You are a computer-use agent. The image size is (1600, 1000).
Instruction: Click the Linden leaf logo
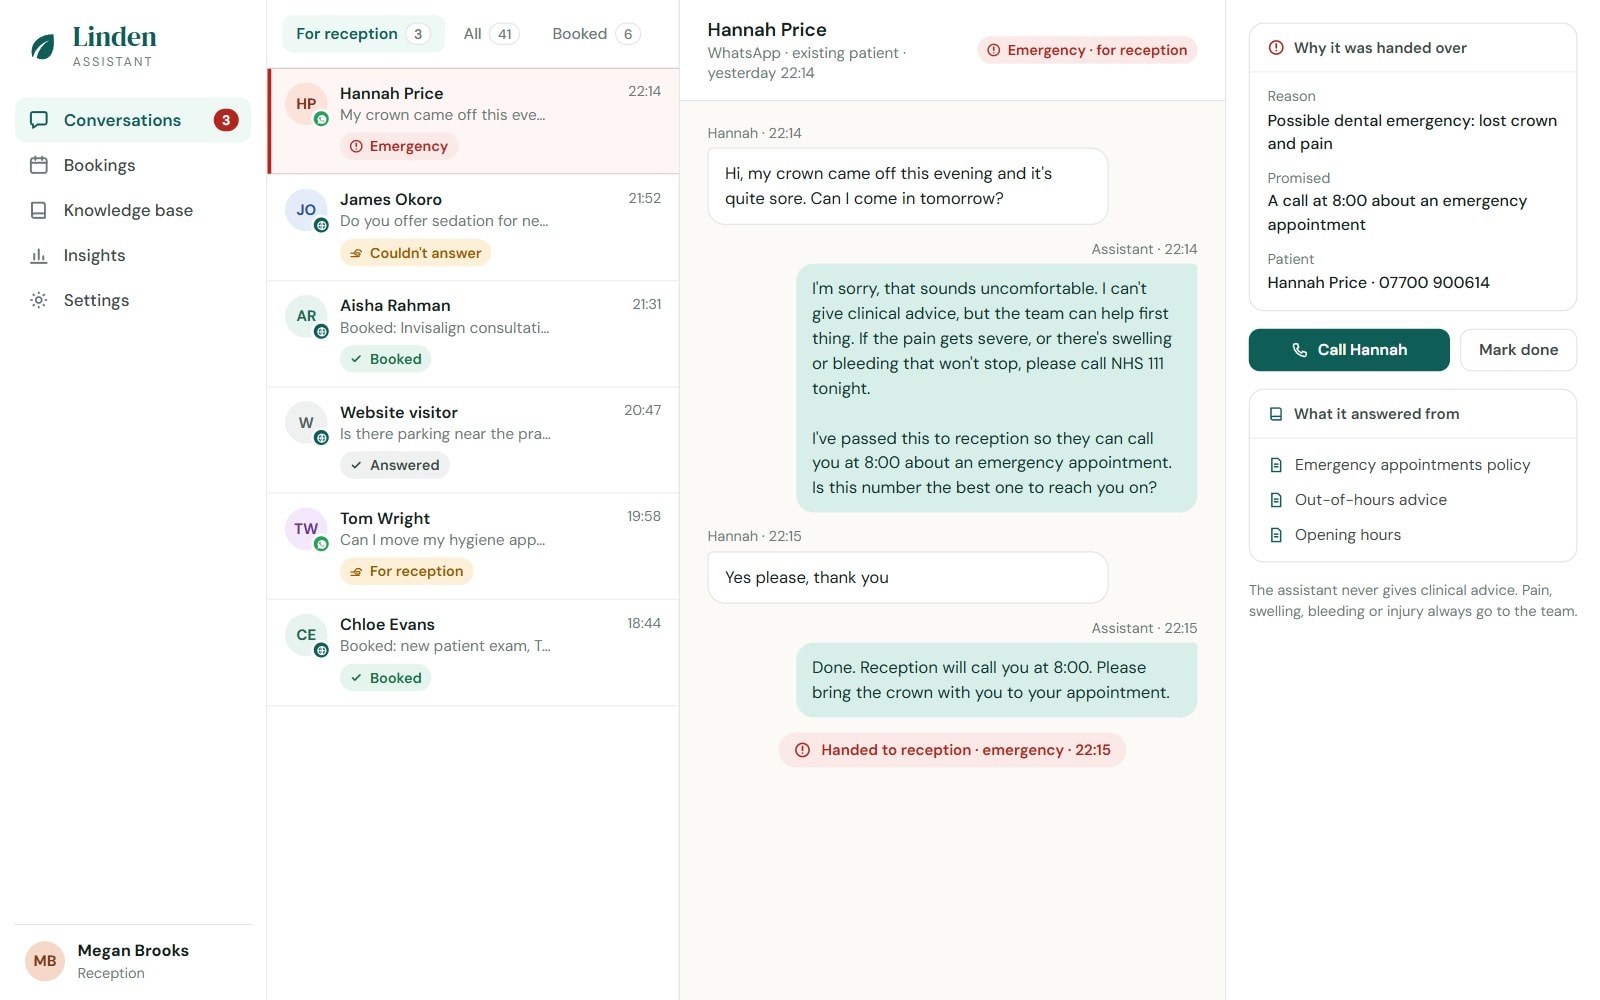coord(43,46)
